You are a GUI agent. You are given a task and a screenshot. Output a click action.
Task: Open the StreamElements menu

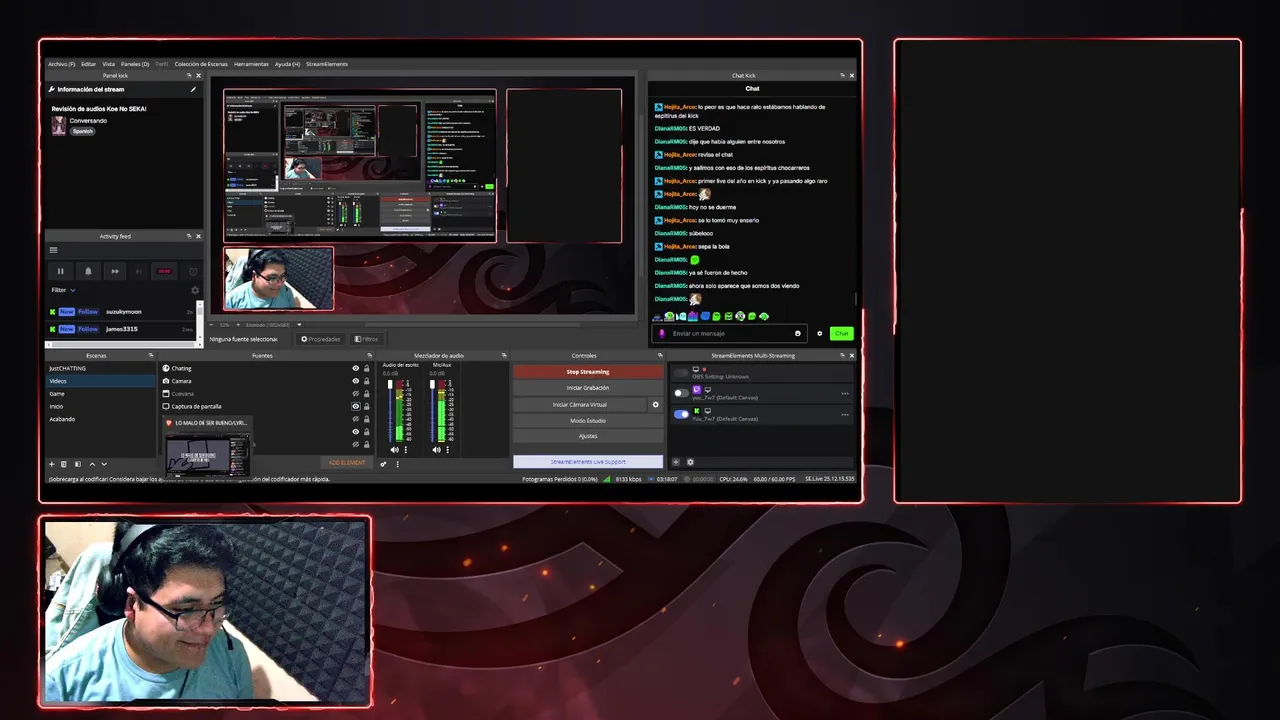327,64
